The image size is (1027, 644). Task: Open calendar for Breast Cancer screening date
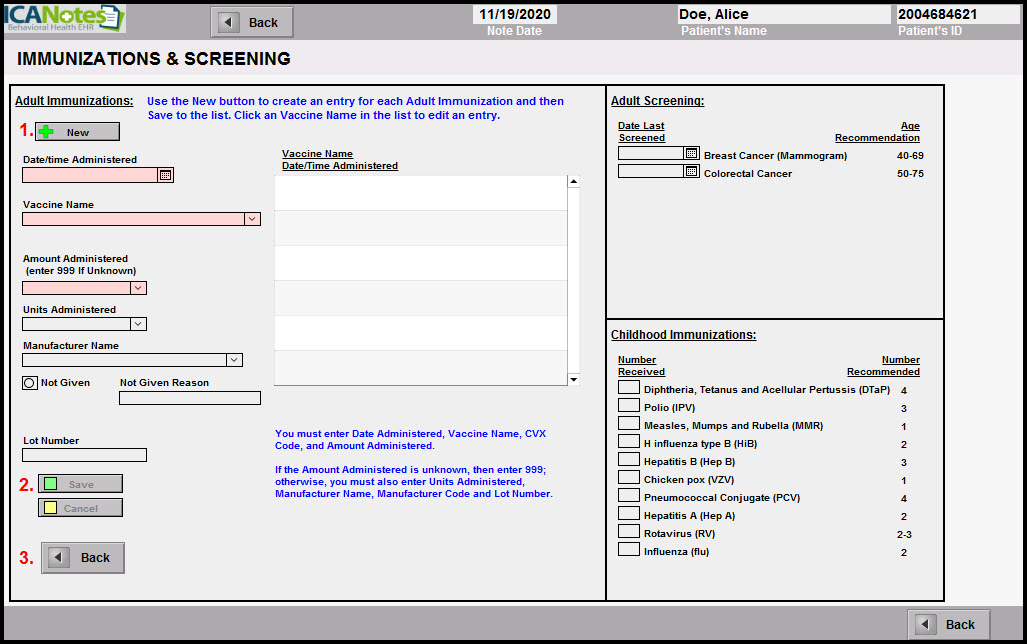coord(691,154)
